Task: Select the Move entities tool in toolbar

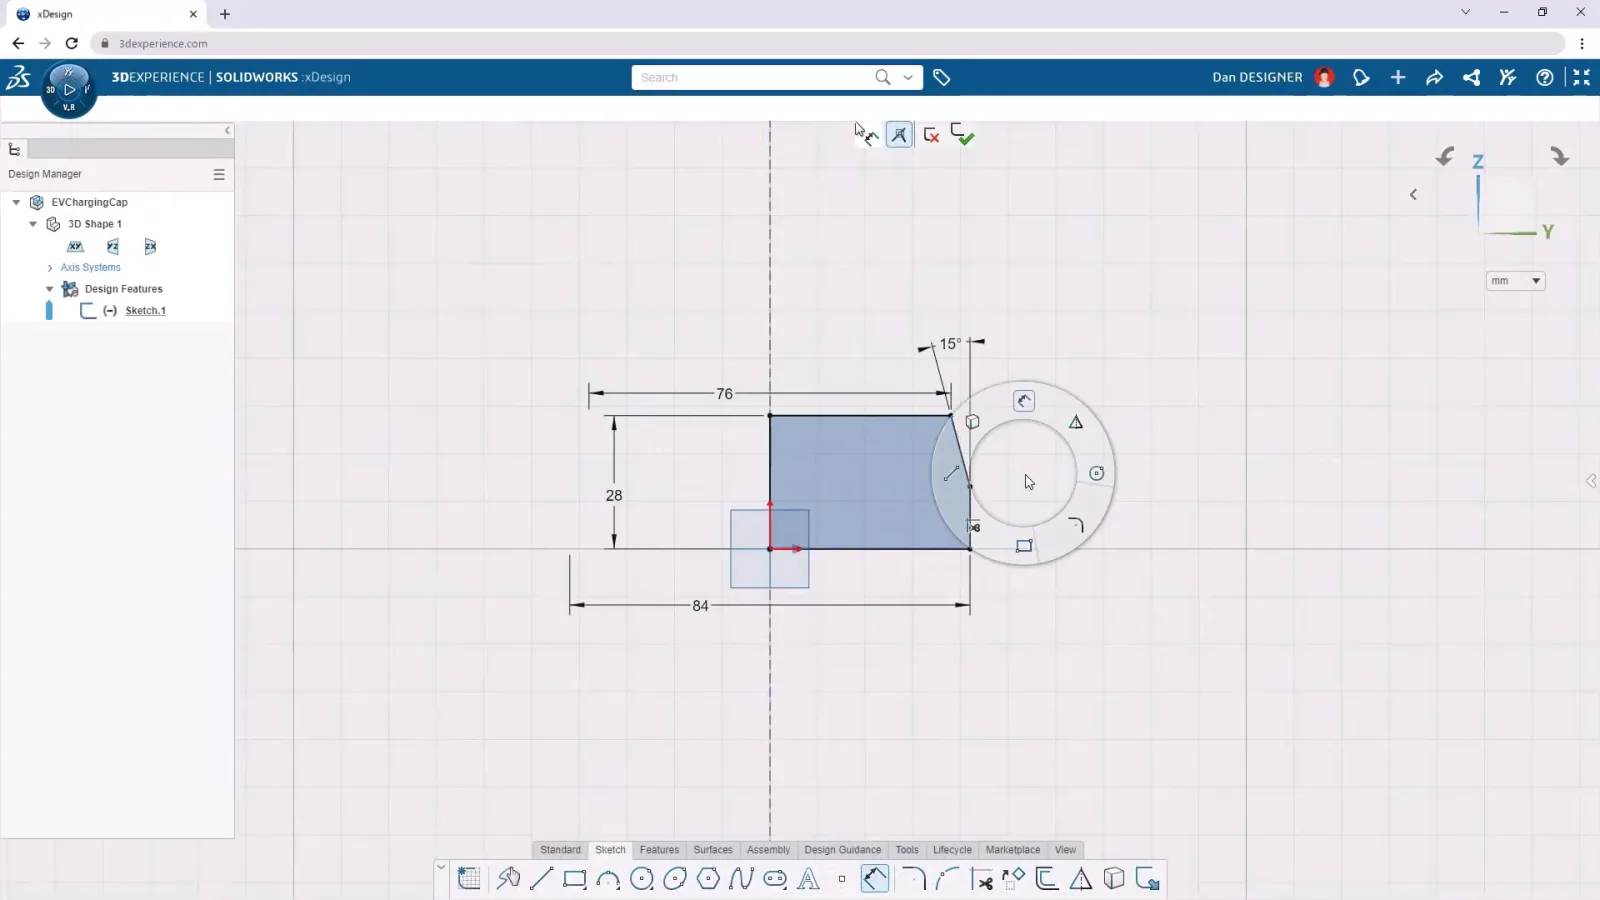Action: click(x=1014, y=879)
